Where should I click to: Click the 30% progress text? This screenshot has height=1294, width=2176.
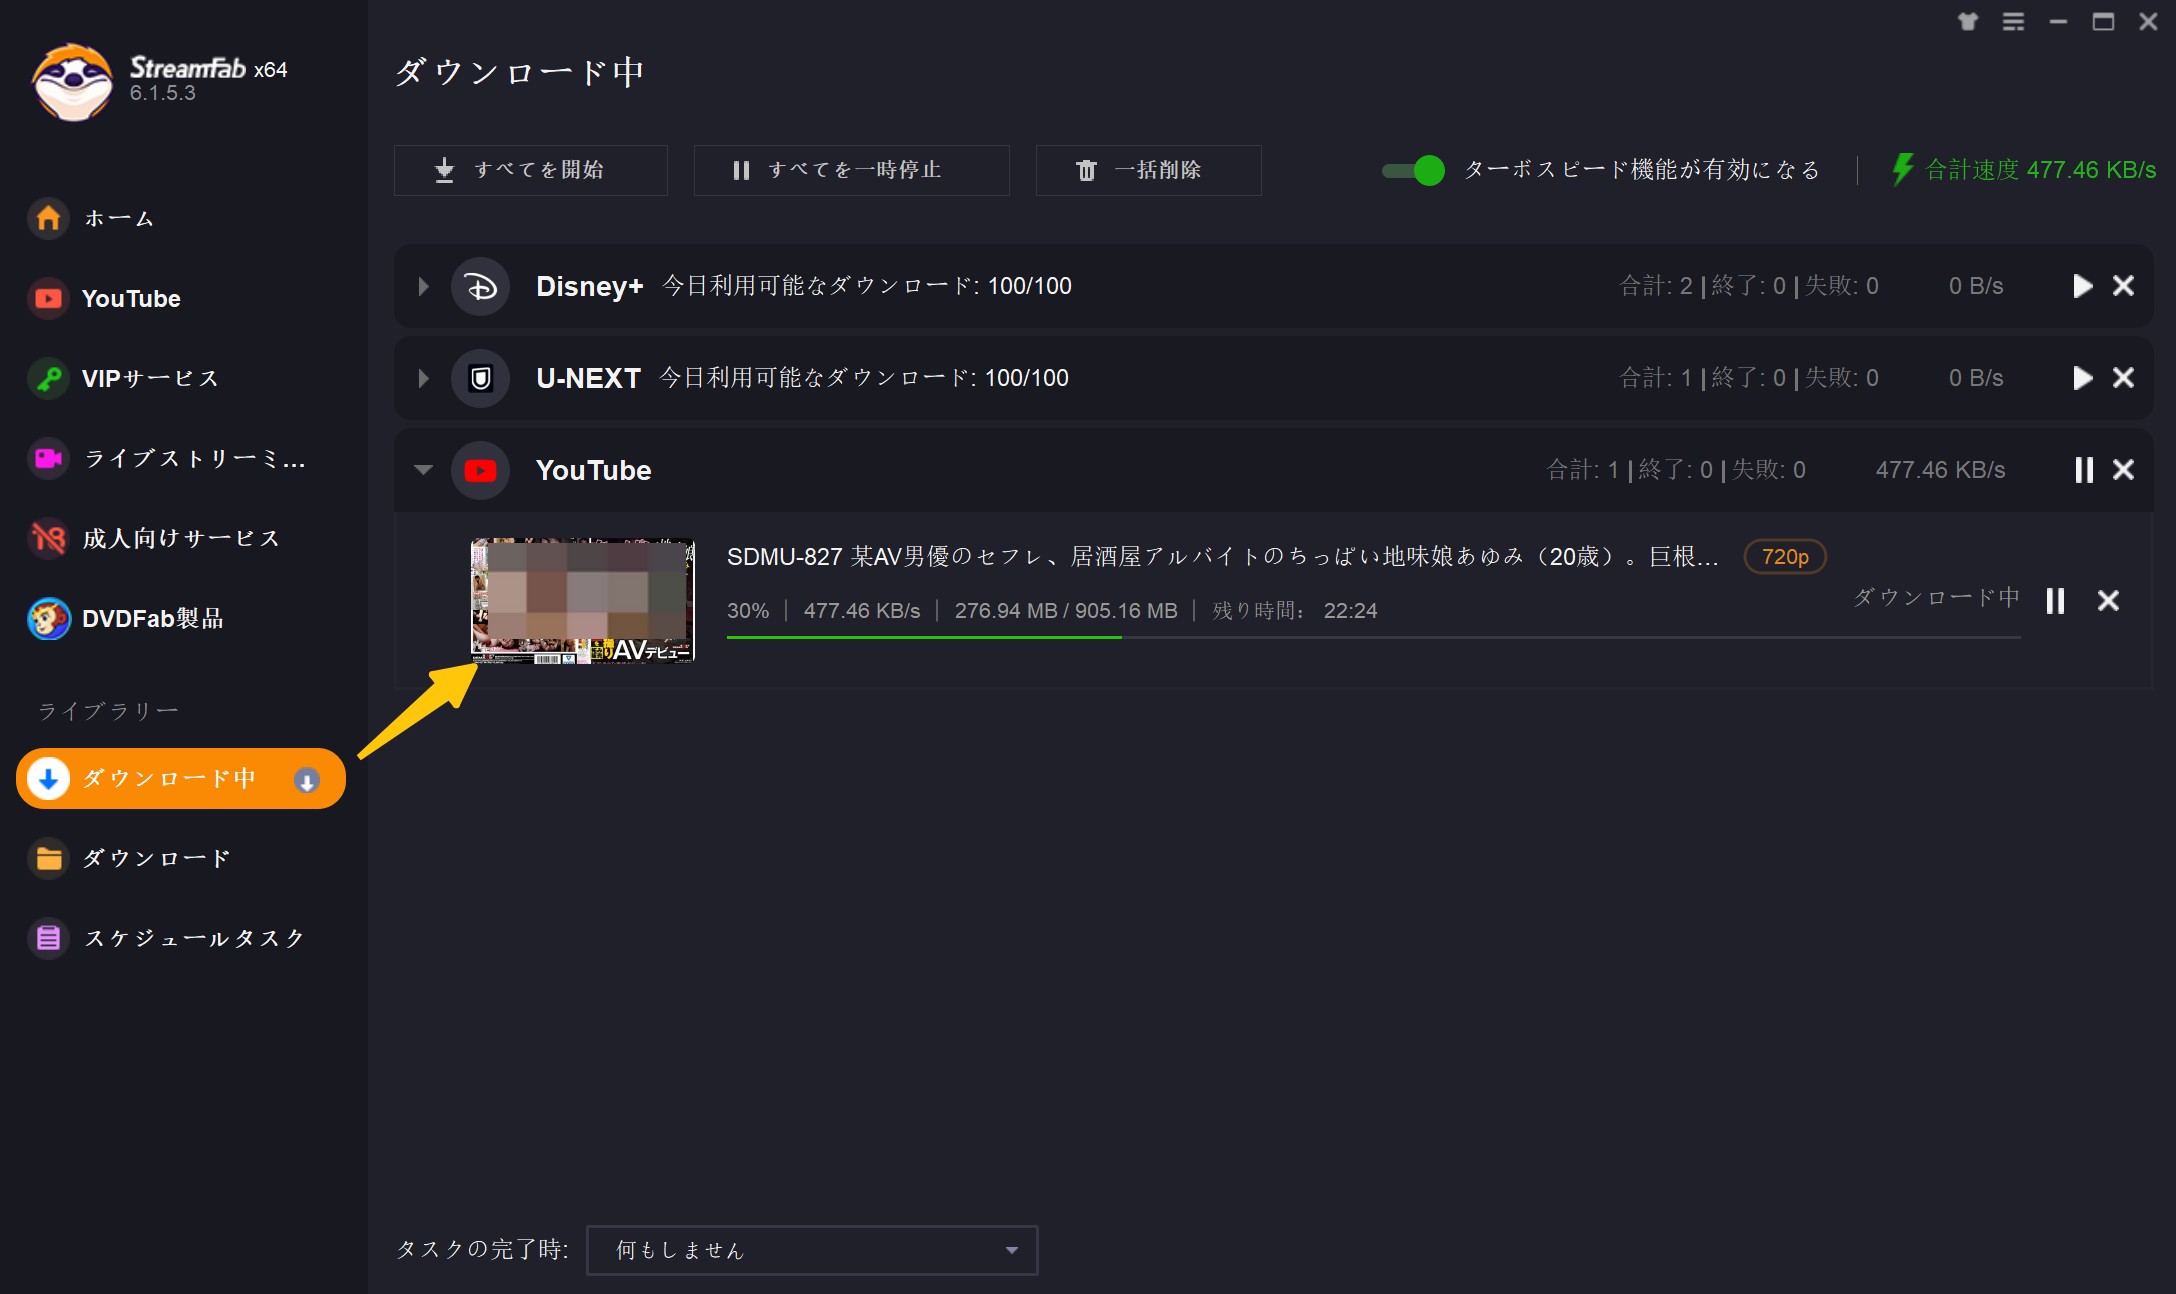click(748, 611)
